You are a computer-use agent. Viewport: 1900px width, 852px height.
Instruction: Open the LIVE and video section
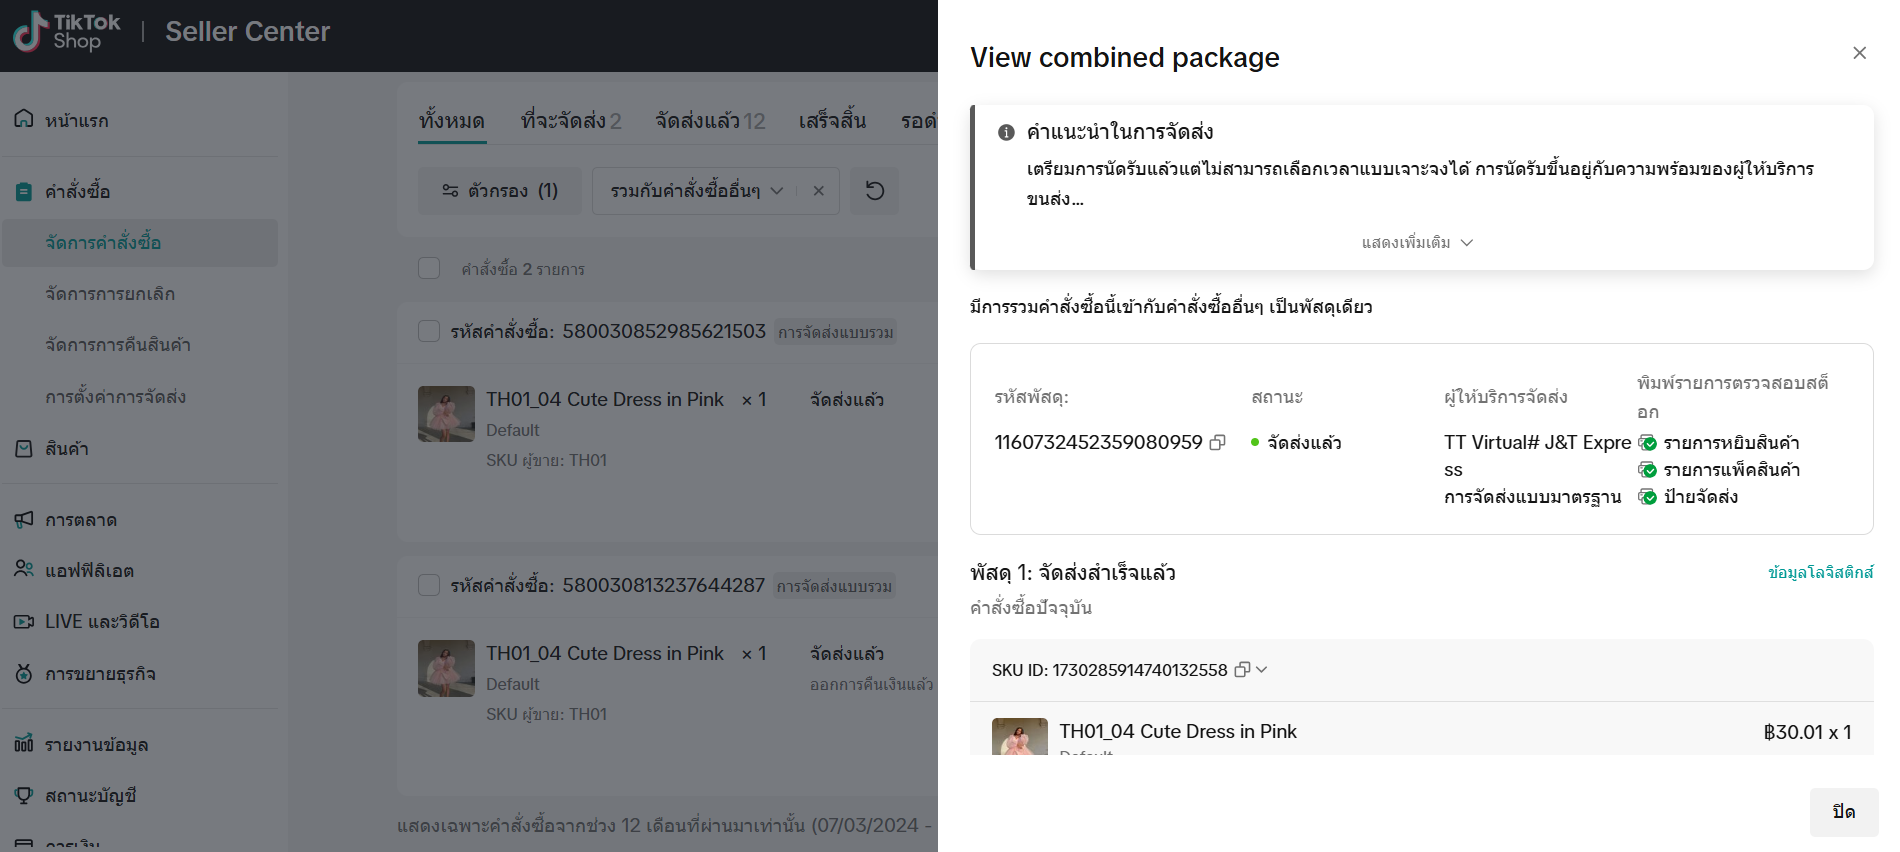click(101, 622)
